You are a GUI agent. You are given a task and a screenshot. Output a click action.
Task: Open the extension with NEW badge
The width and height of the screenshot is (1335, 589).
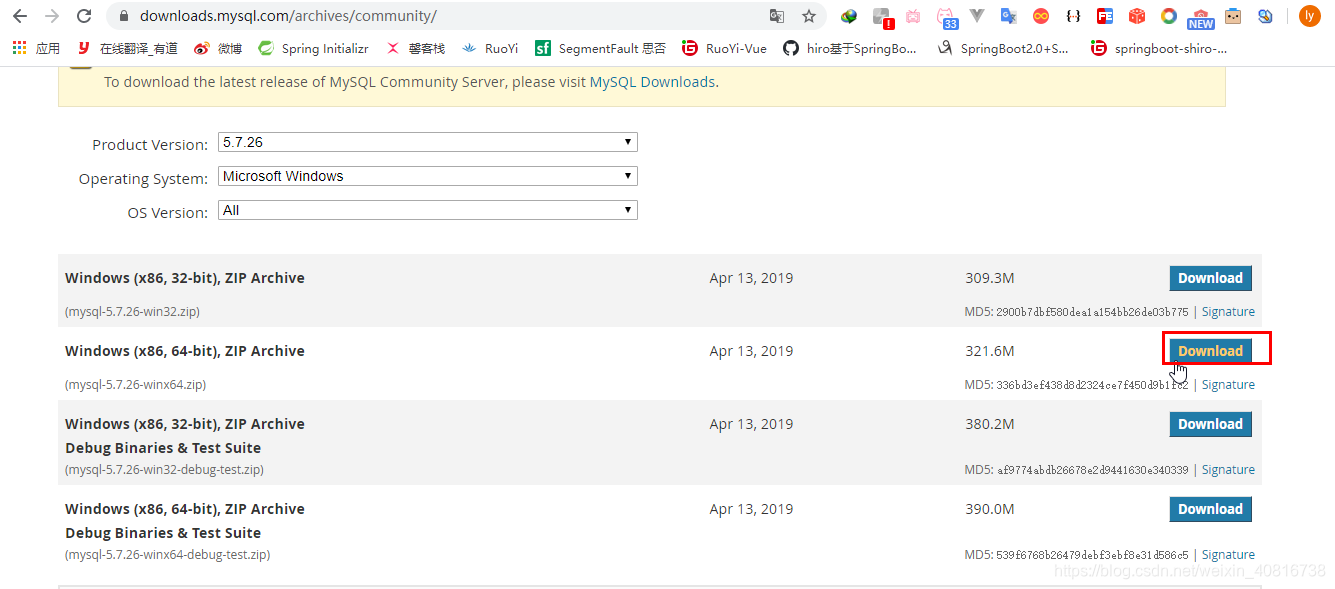click(x=1201, y=18)
